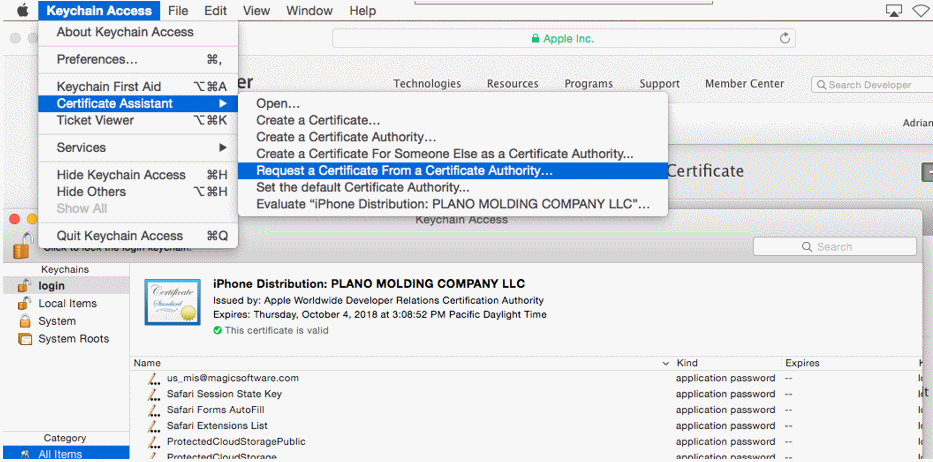Image resolution: width=933 pixels, height=462 pixels.
Task: Sort by the Expires column header
Action: tap(847, 363)
